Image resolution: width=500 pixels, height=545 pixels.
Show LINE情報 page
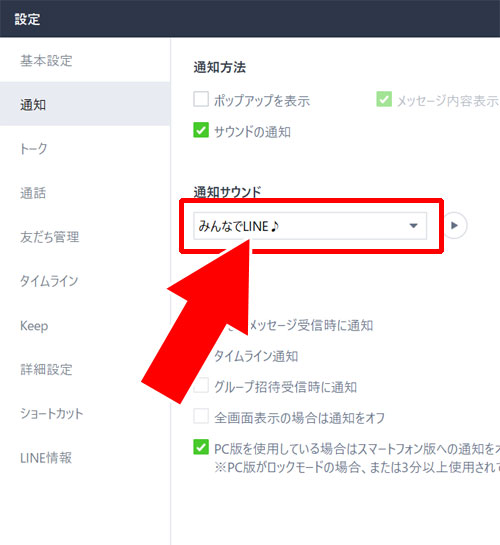(46, 458)
